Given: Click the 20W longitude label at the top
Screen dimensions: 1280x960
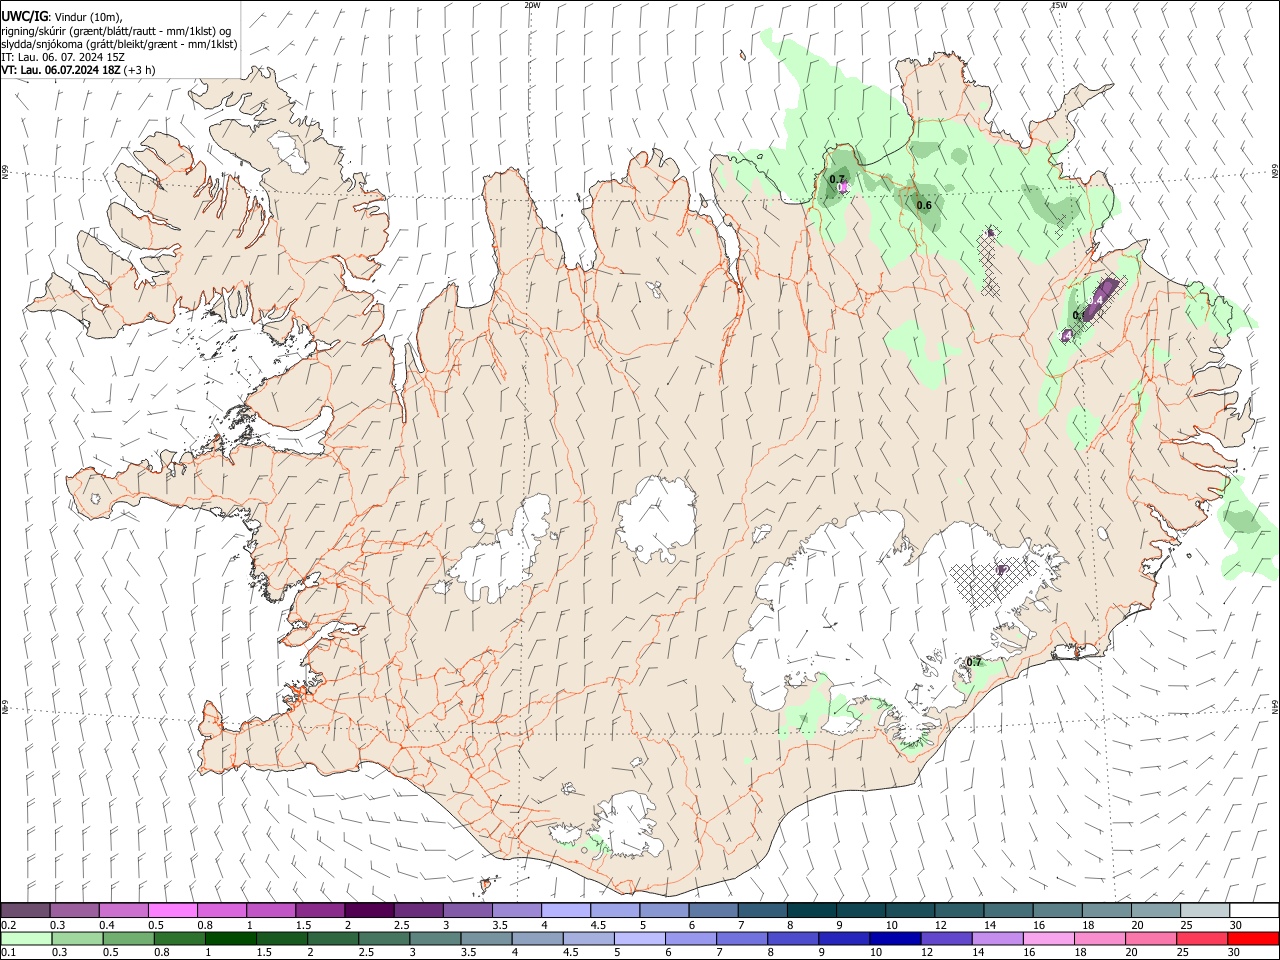Looking at the screenshot, I should [532, 5].
